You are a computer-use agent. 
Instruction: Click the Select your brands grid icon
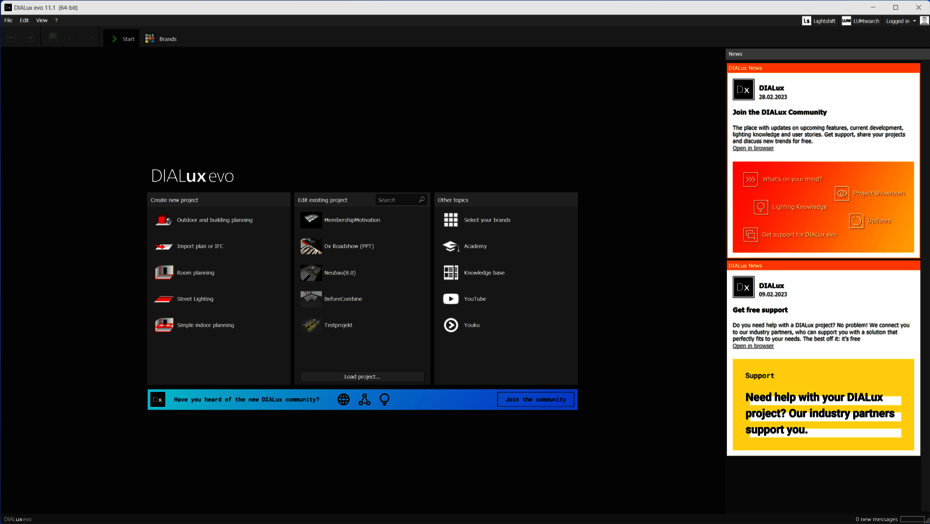[x=451, y=220]
